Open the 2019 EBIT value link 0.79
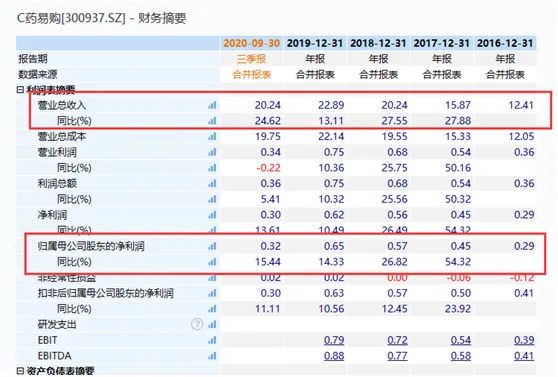 pyautogui.click(x=334, y=340)
